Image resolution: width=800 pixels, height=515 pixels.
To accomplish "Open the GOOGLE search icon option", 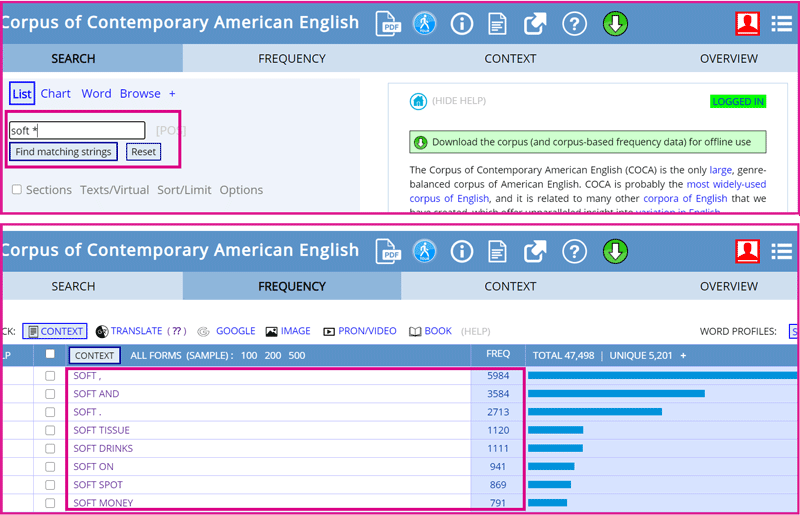I will point(204,331).
